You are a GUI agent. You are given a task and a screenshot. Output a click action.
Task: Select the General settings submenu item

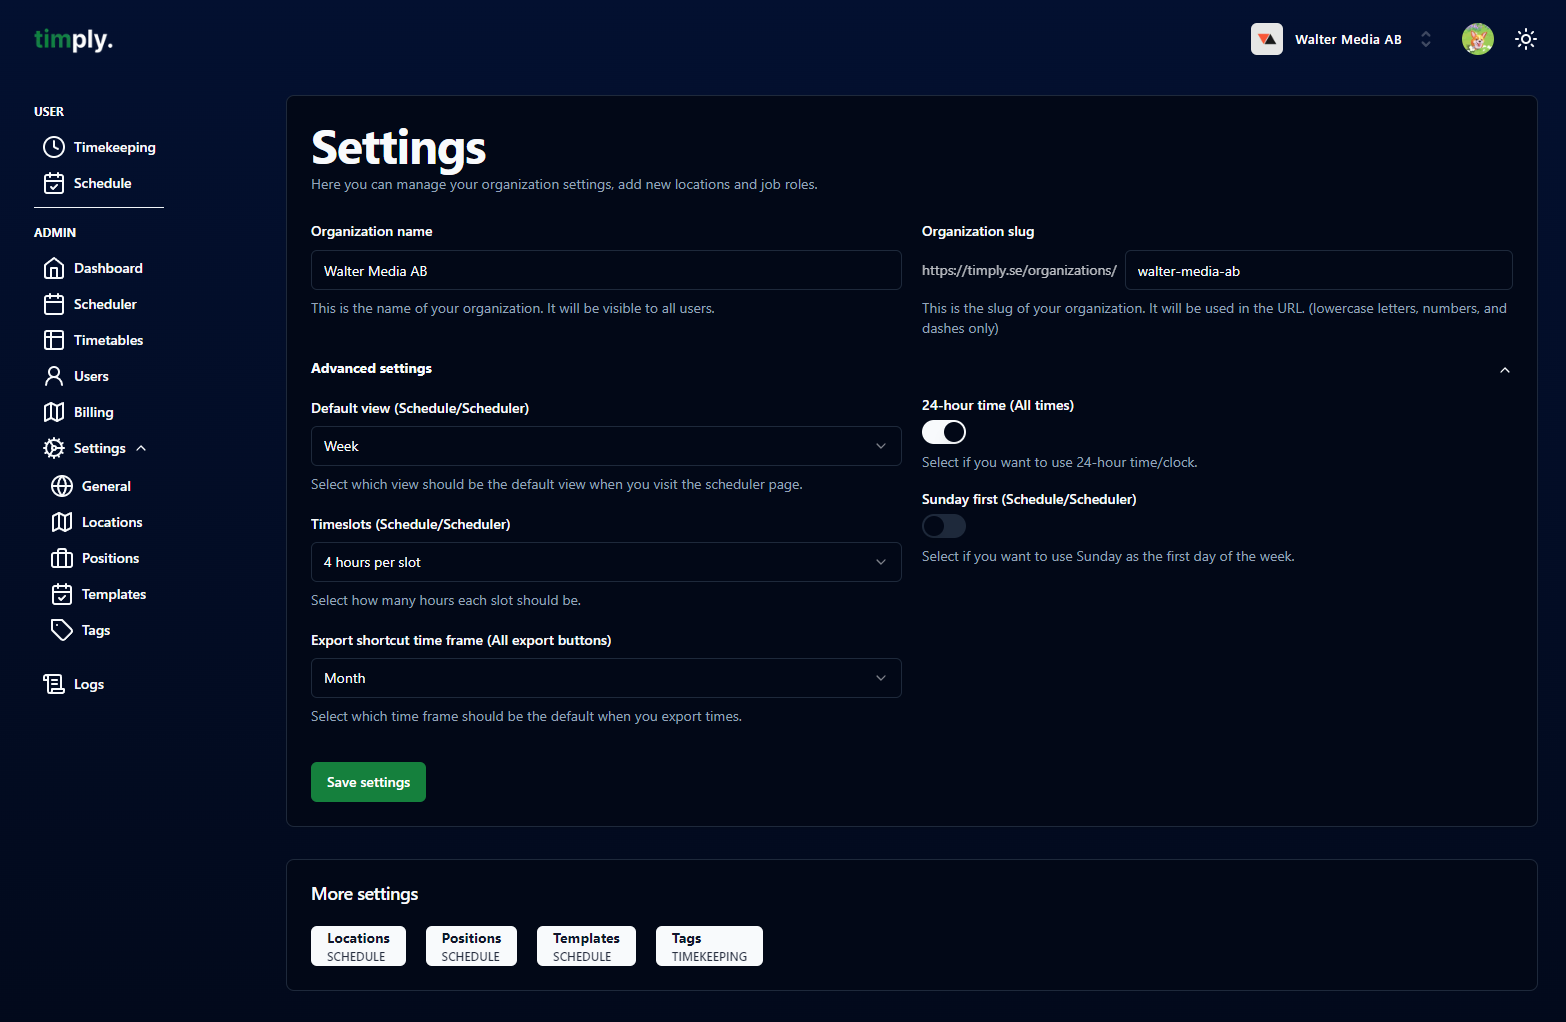point(106,486)
